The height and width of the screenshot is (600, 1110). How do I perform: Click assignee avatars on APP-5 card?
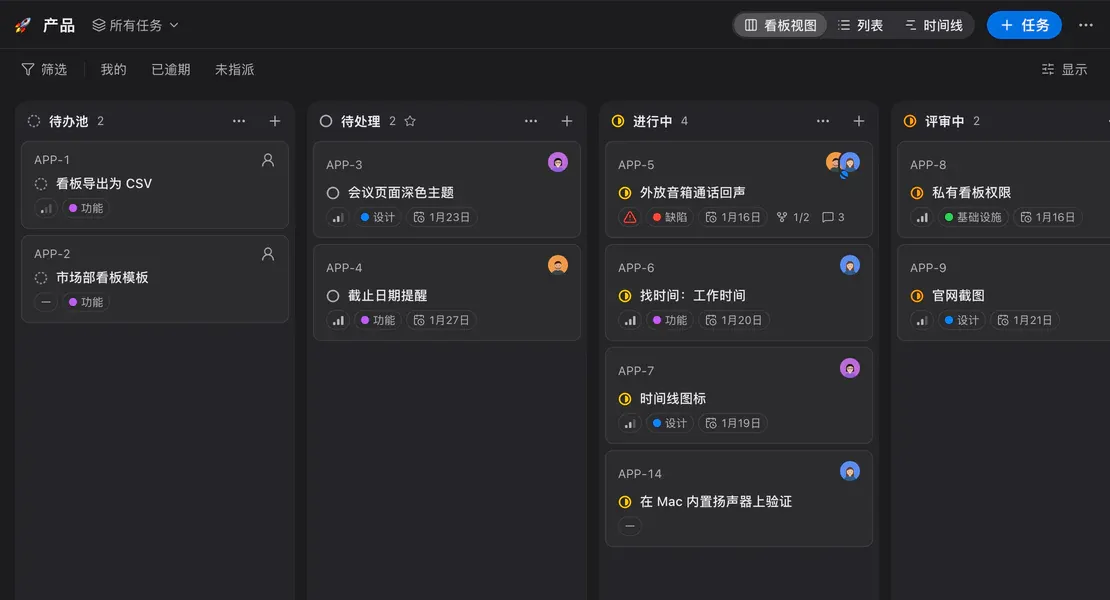tap(843, 163)
